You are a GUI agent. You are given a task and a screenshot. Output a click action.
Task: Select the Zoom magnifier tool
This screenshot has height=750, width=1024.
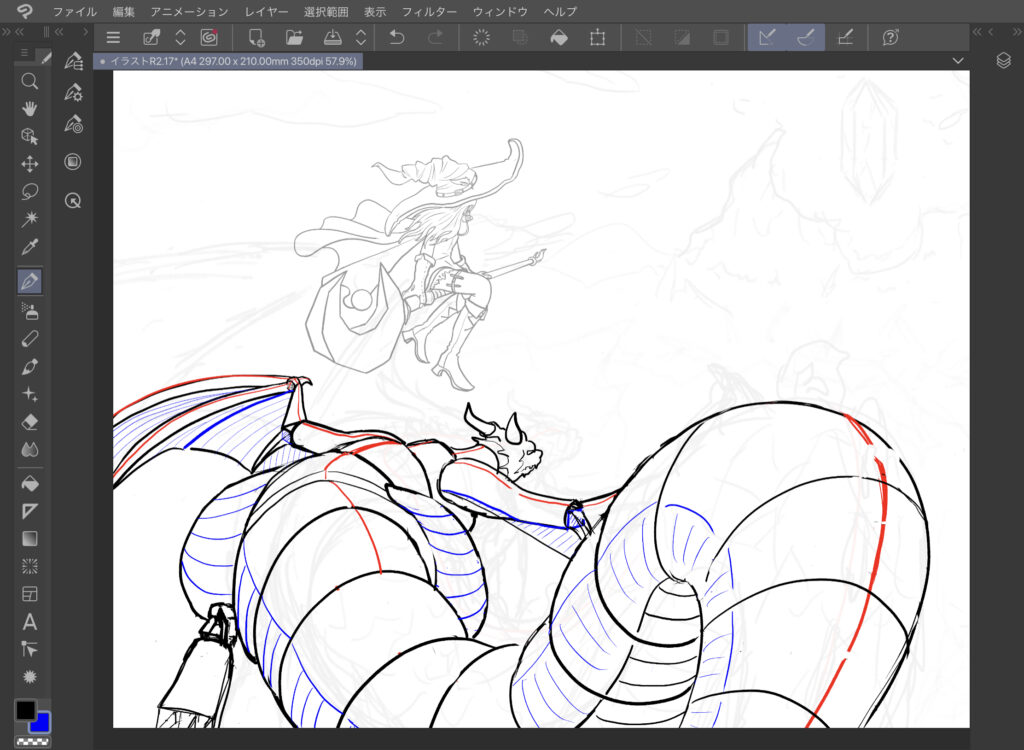click(30, 81)
